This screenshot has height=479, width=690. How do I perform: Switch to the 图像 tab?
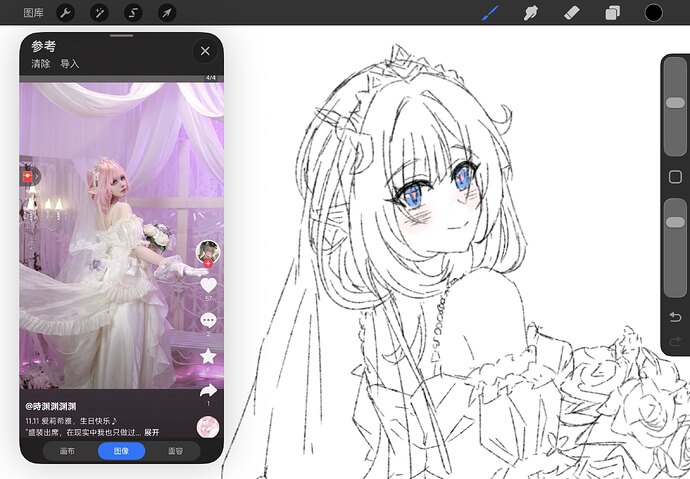pyautogui.click(x=121, y=451)
